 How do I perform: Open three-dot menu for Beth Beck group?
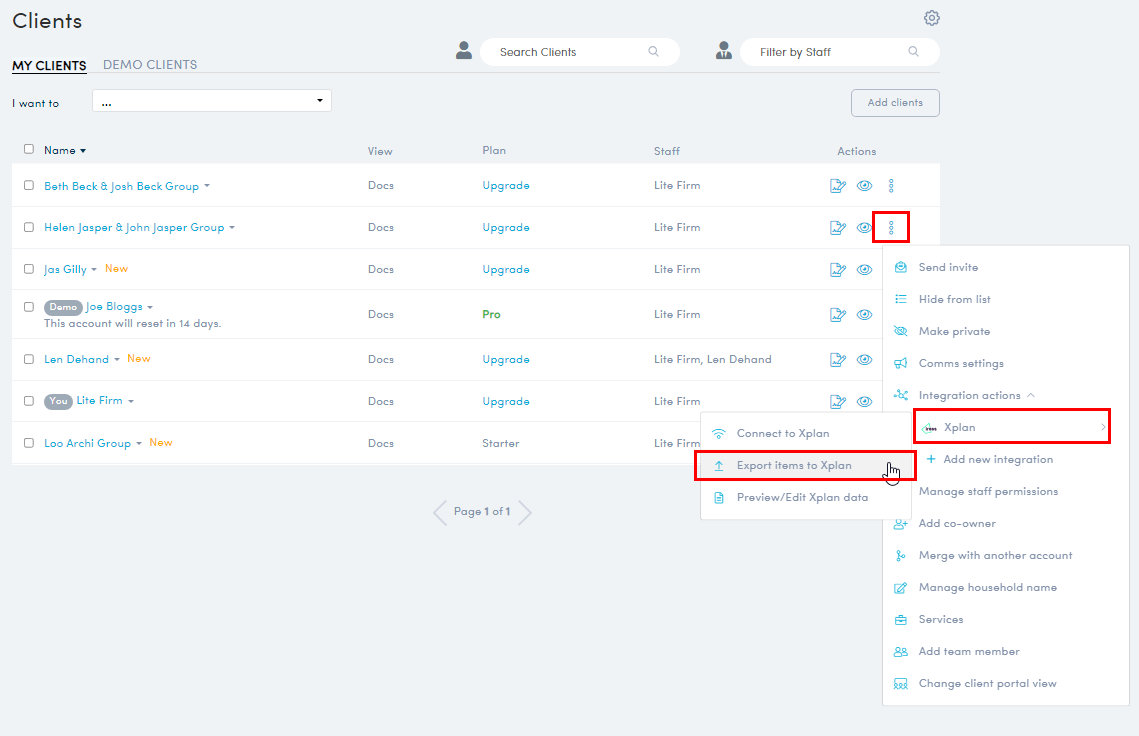pos(891,186)
